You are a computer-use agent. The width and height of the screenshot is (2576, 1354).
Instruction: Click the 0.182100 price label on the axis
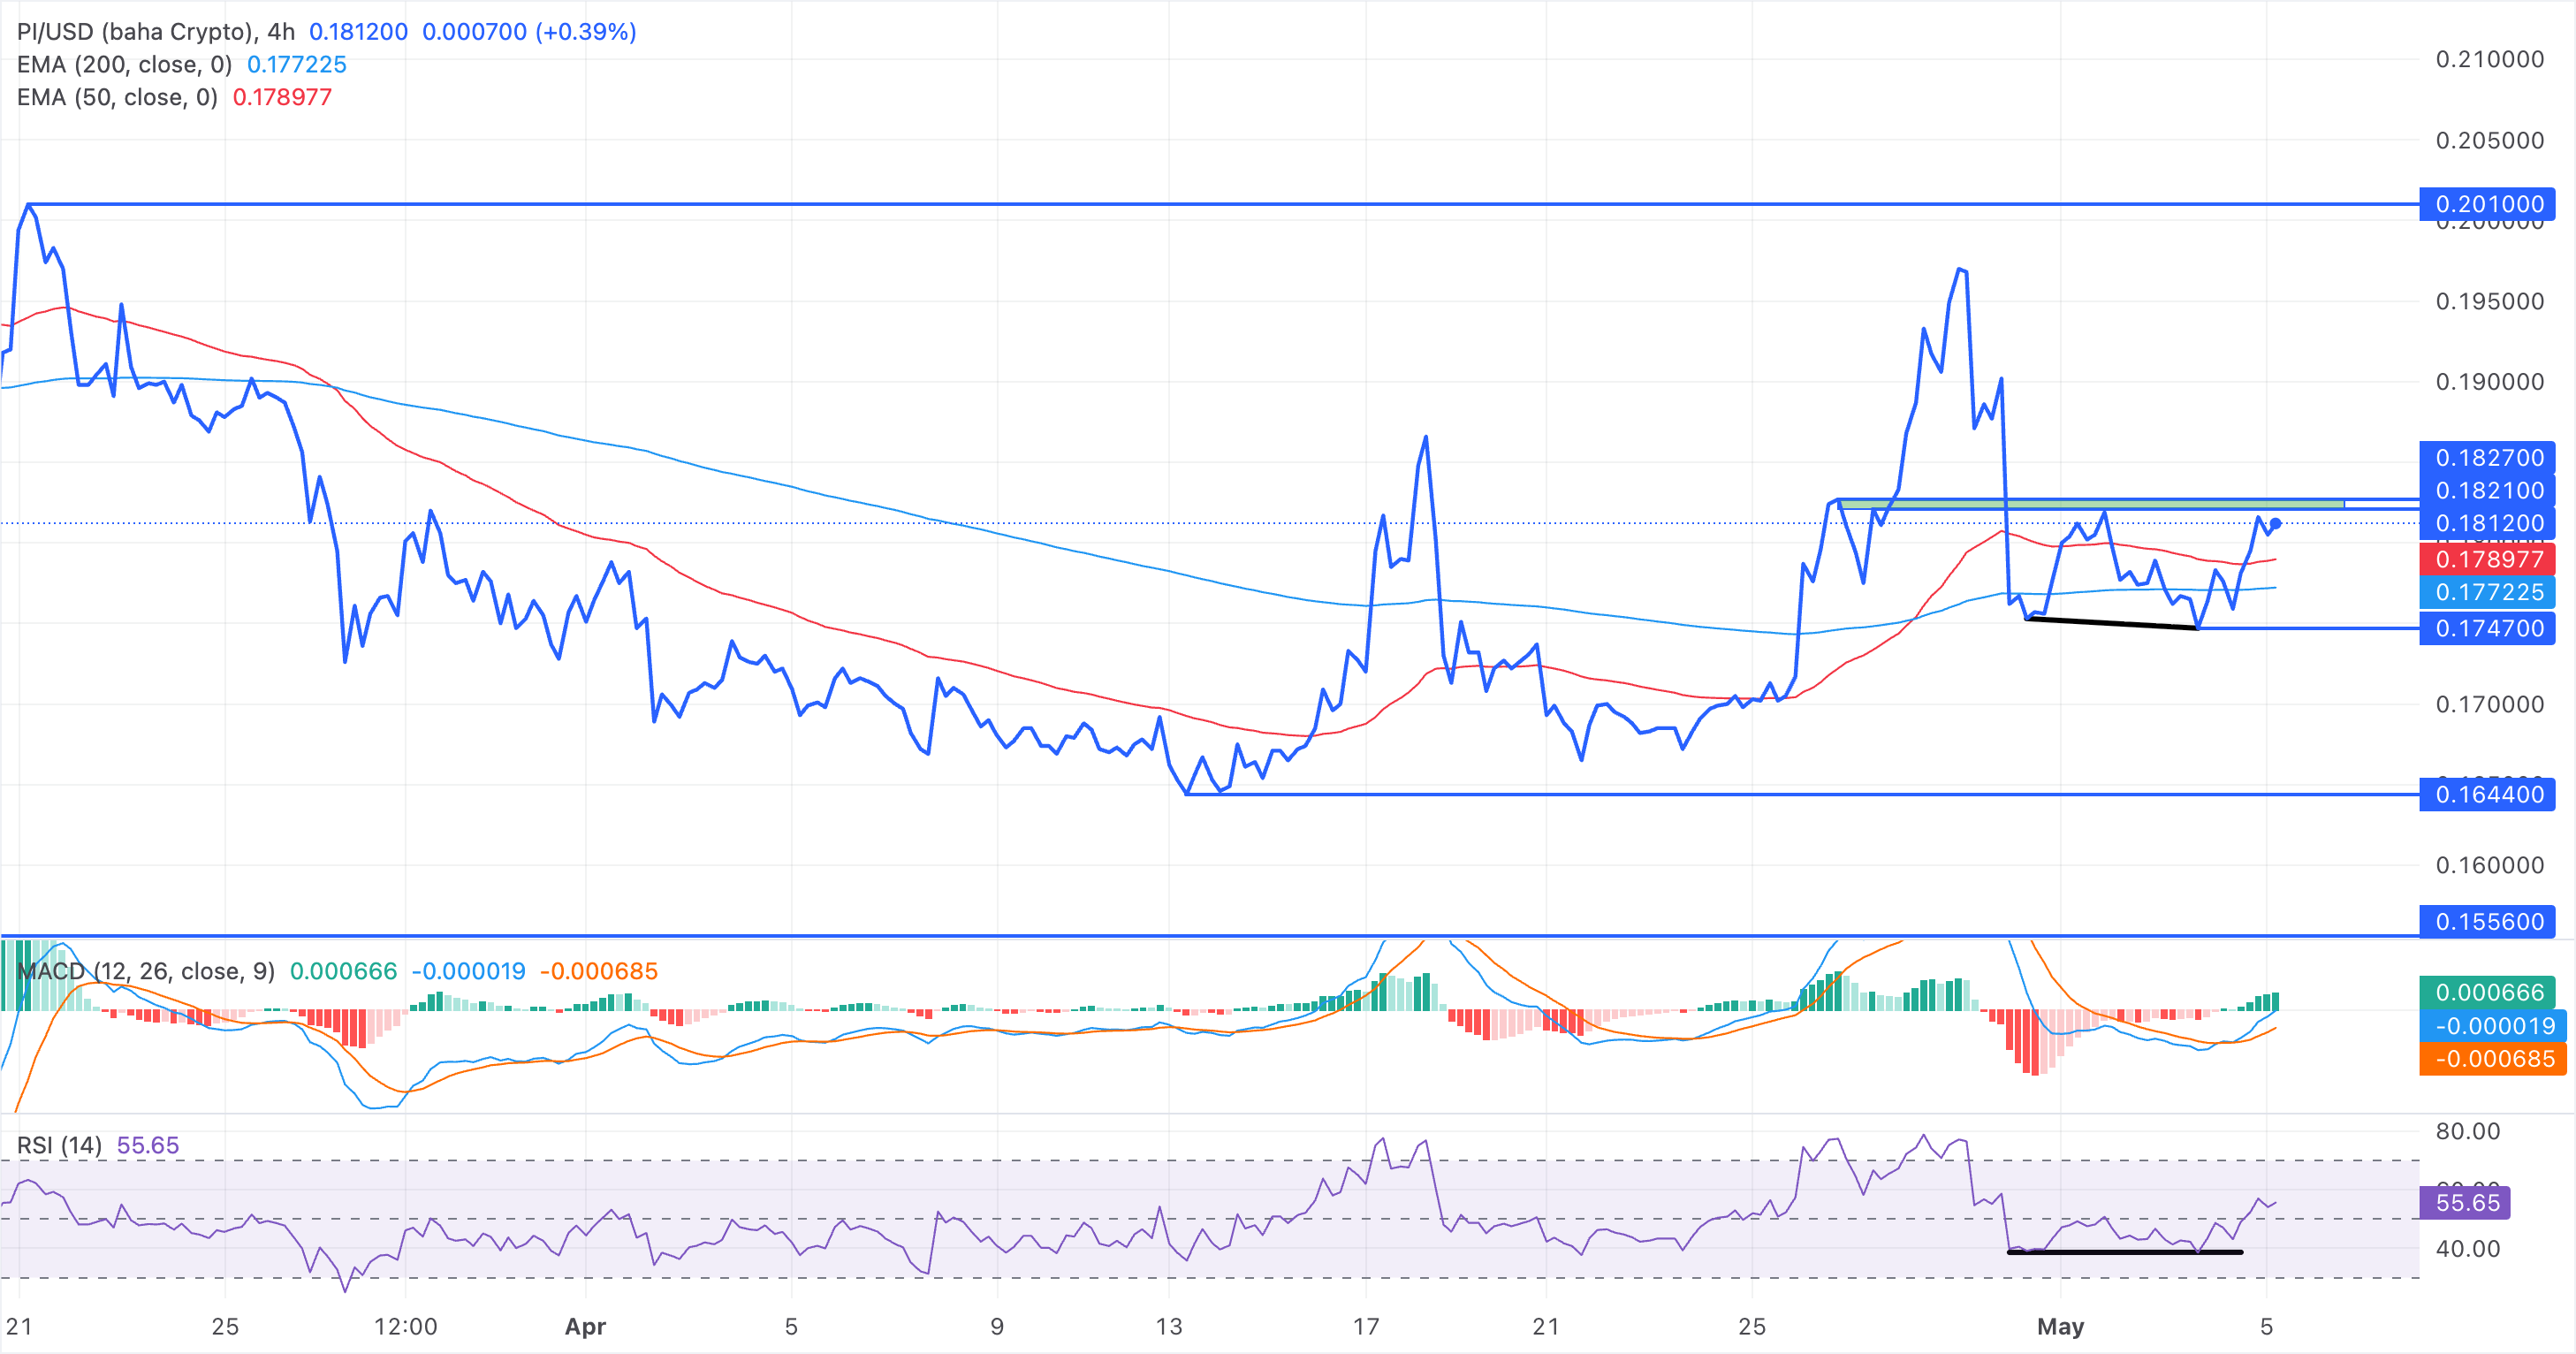2487,491
